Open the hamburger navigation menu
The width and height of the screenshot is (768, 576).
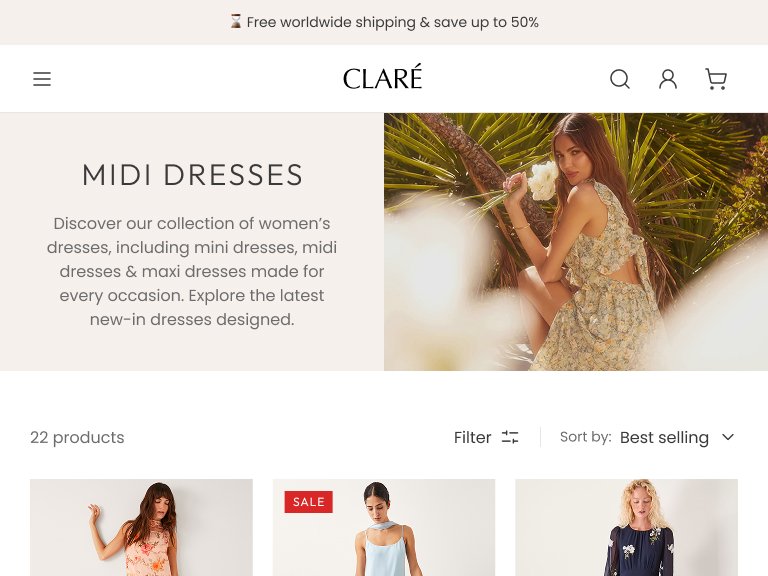coord(42,79)
